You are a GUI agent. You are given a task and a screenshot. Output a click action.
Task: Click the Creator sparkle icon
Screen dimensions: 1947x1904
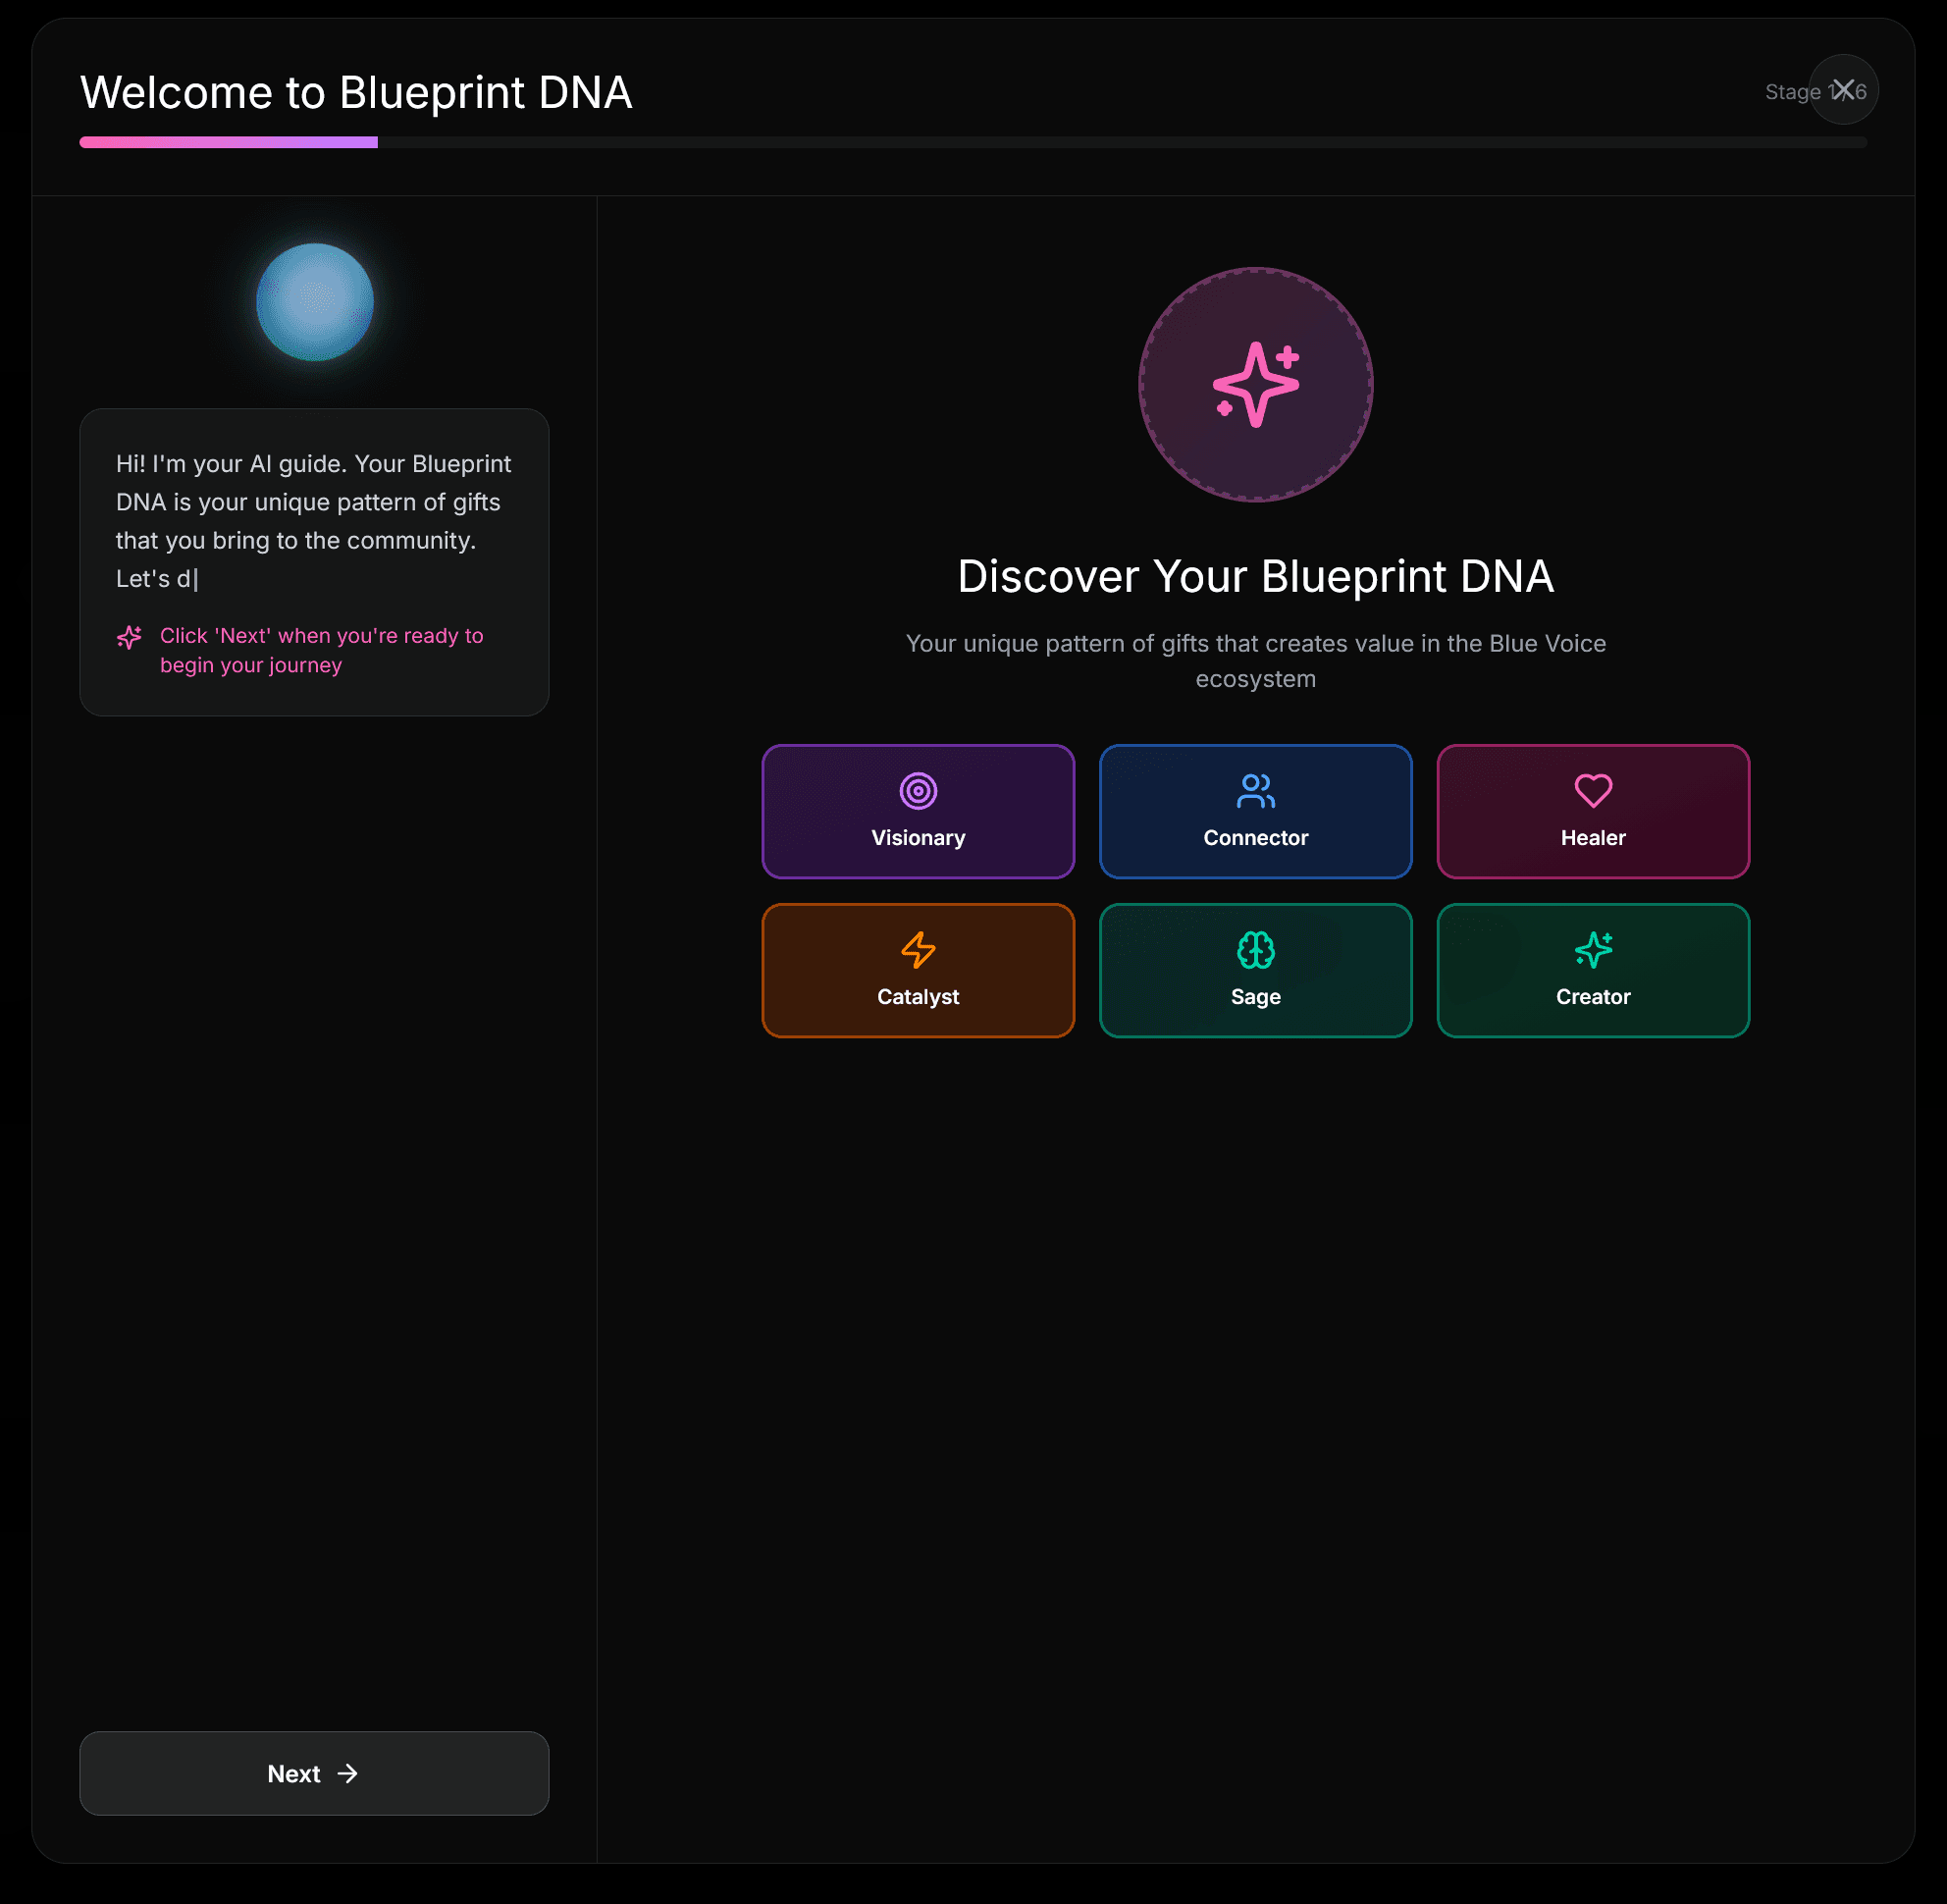[1592, 950]
